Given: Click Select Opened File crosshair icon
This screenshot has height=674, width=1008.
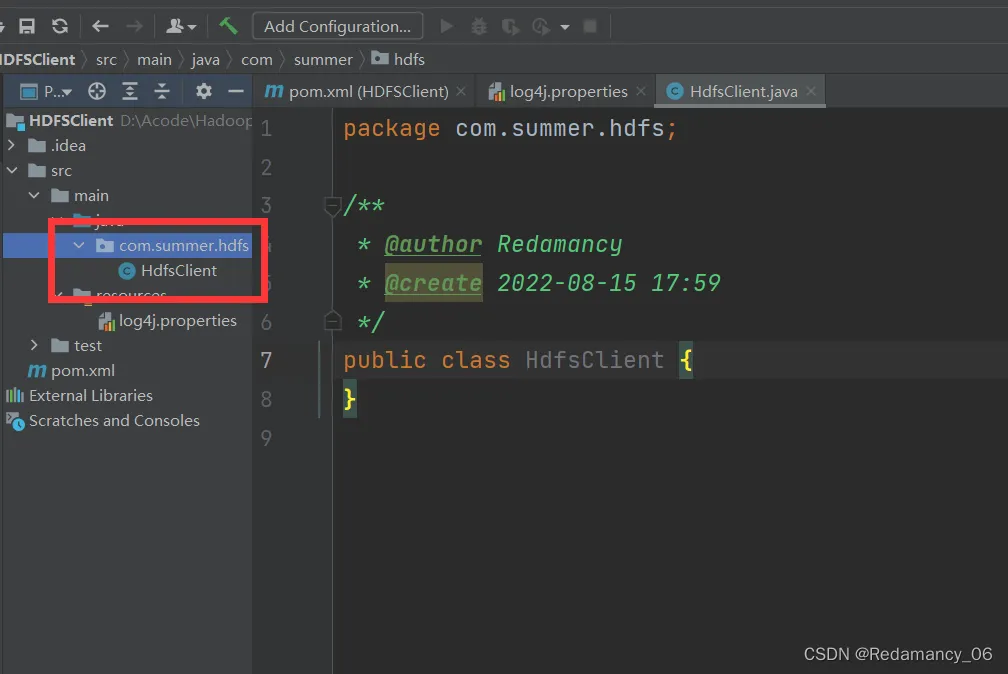Looking at the screenshot, I should (x=97, y=92).
